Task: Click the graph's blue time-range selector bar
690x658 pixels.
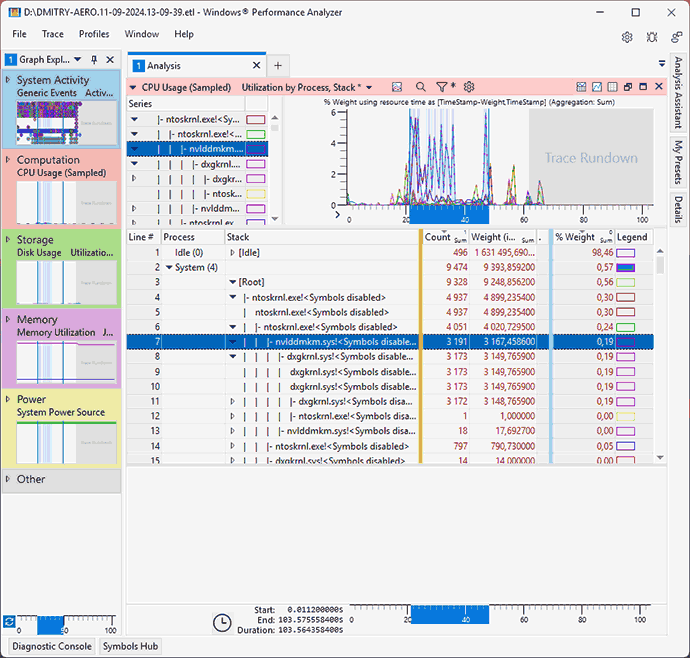Action: [x=449, y=215]
